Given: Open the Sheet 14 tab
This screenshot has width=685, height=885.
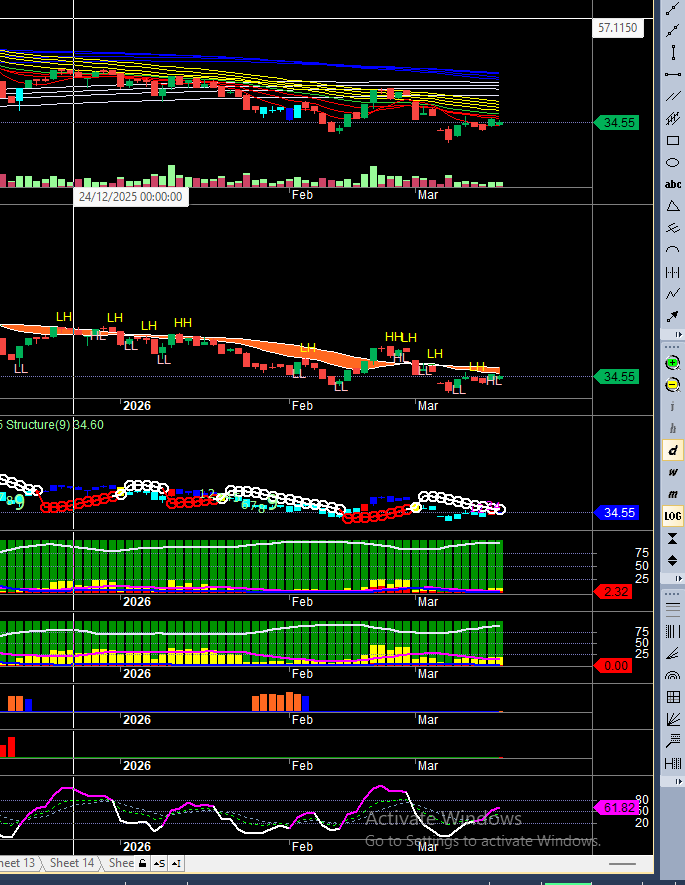Looking at the screenshot, I should pyautogui.click(x=72, y=863).
